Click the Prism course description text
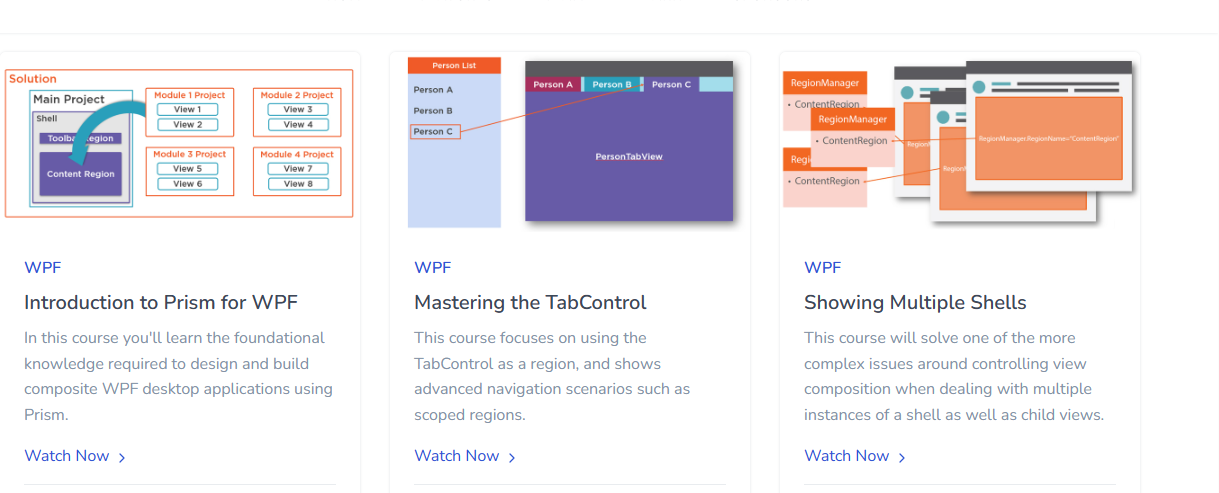 178,376
